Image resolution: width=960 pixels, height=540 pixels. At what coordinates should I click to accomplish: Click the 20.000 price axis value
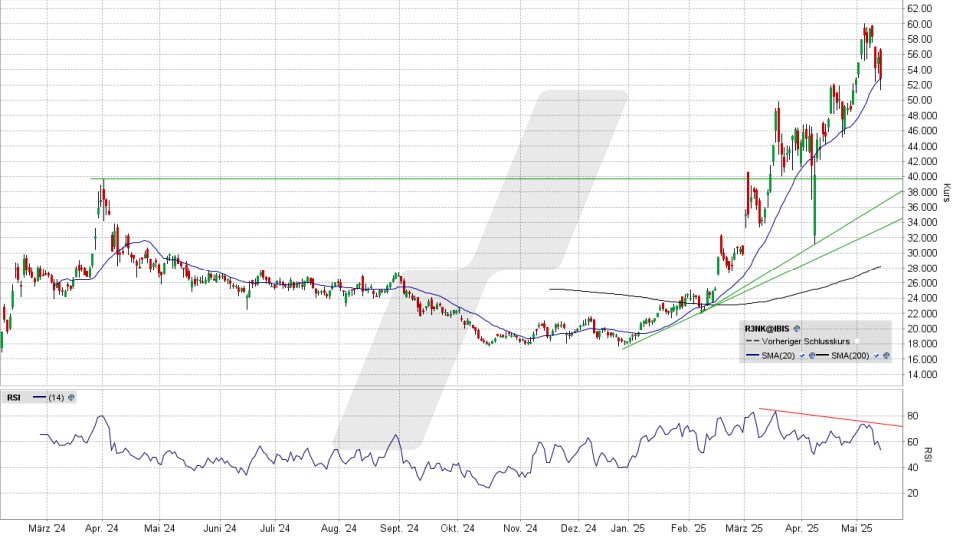tap(922, 329)
